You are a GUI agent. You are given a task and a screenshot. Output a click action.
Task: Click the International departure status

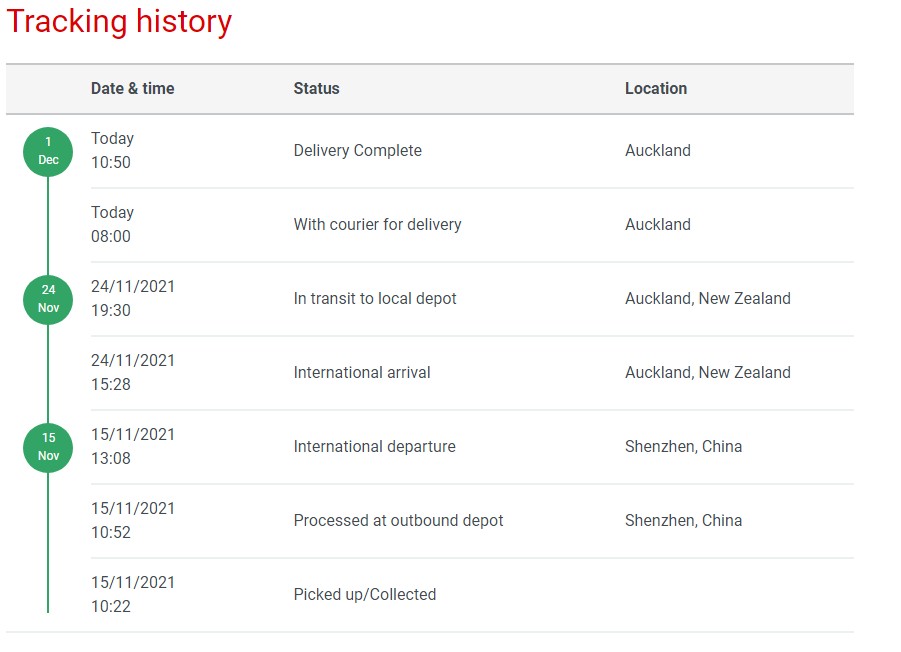[374, 446]
